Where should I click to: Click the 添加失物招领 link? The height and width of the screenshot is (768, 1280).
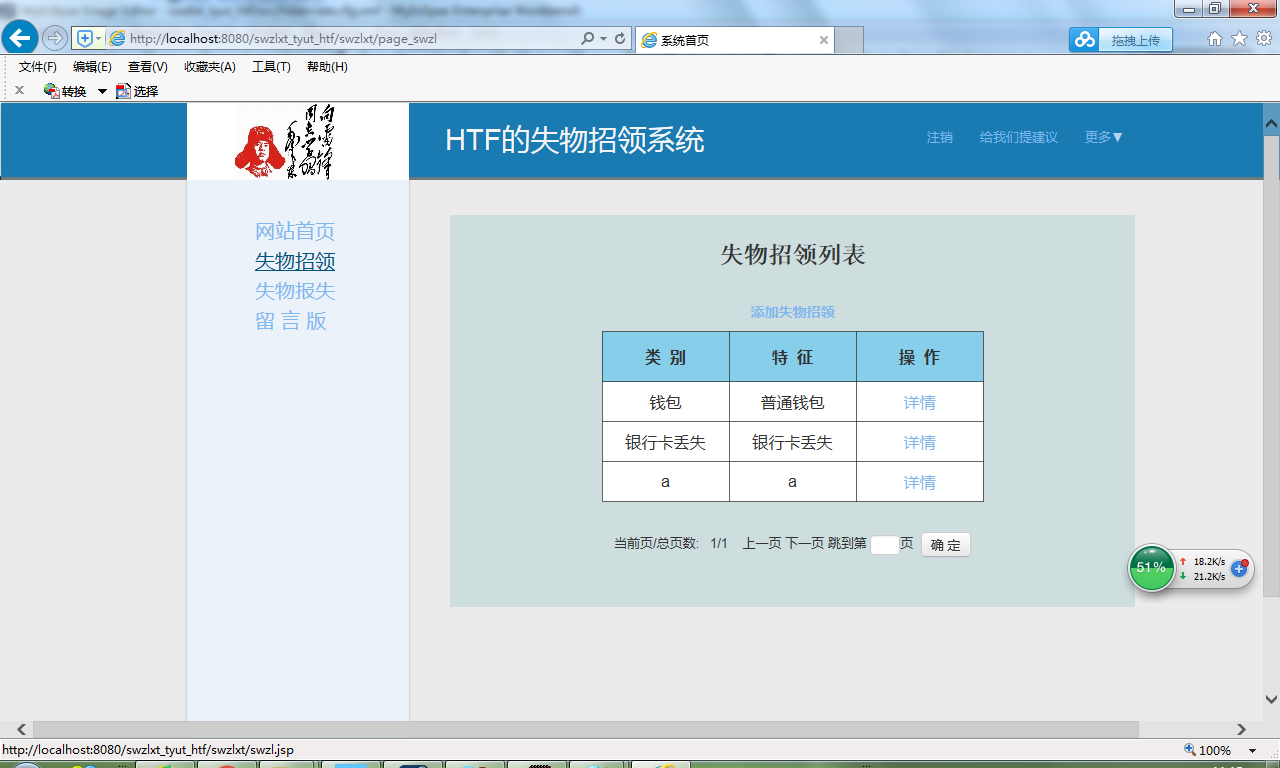[793, 312]
